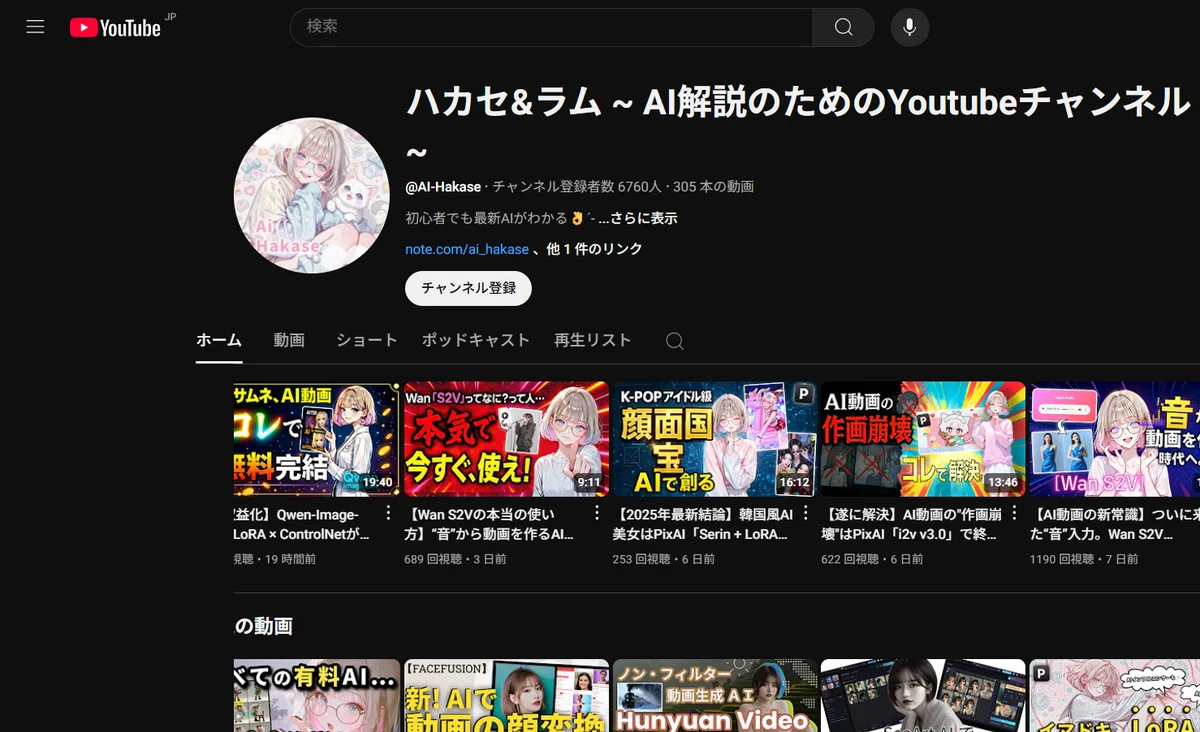This screenshot has width=1200, height=732.
Task: Click the 19:40 duration badge
Action: [377, 482]
